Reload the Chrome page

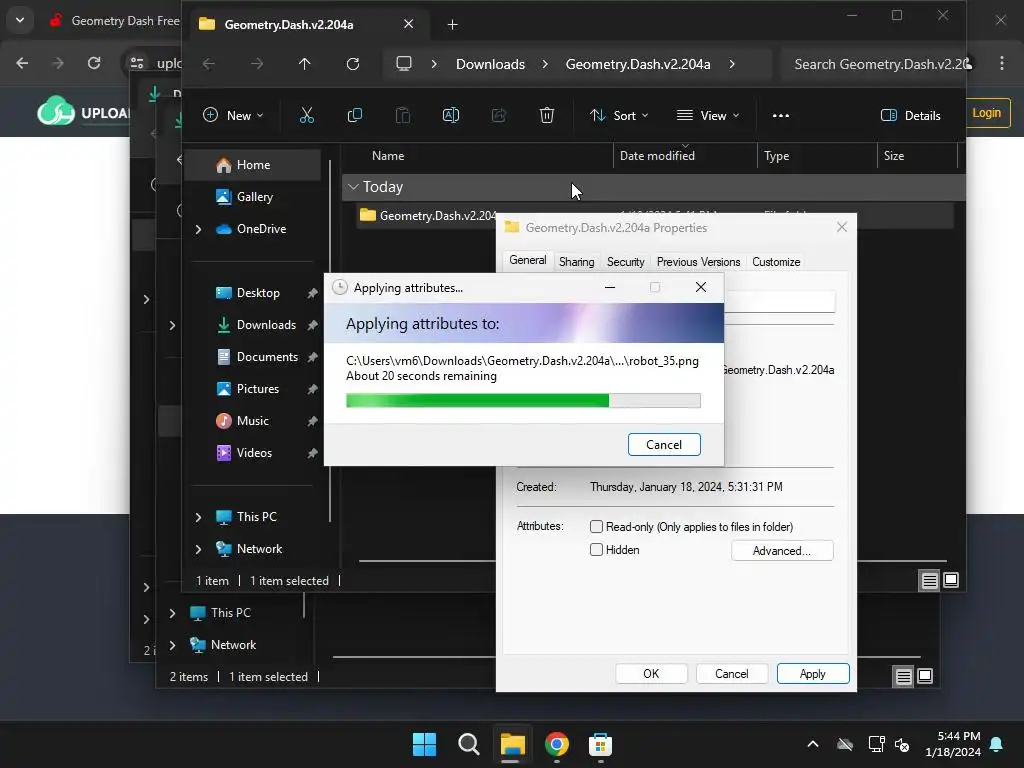(94, 63)
